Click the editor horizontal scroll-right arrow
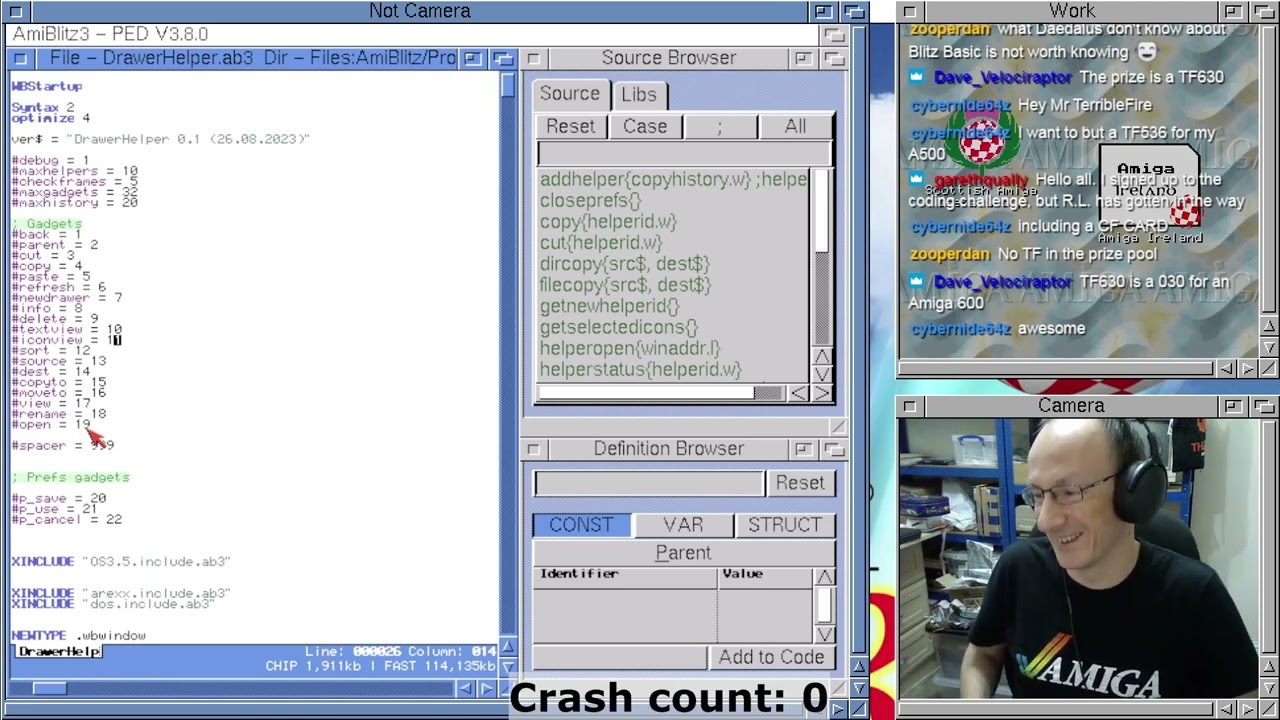1280x720 pixels. (x=487, y=688)
